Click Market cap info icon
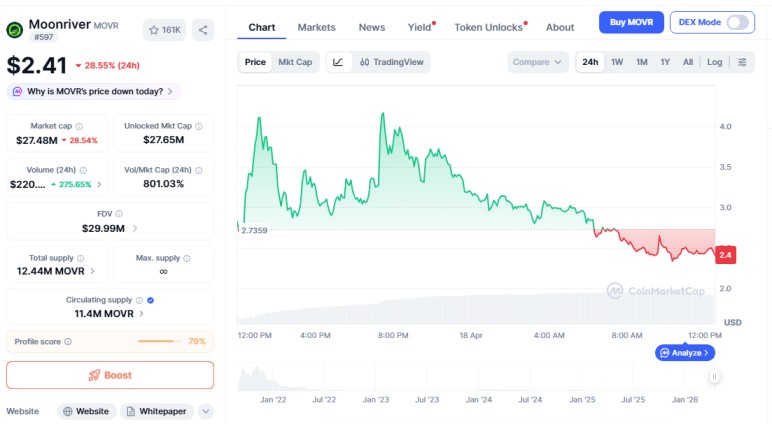 point(79,126)
